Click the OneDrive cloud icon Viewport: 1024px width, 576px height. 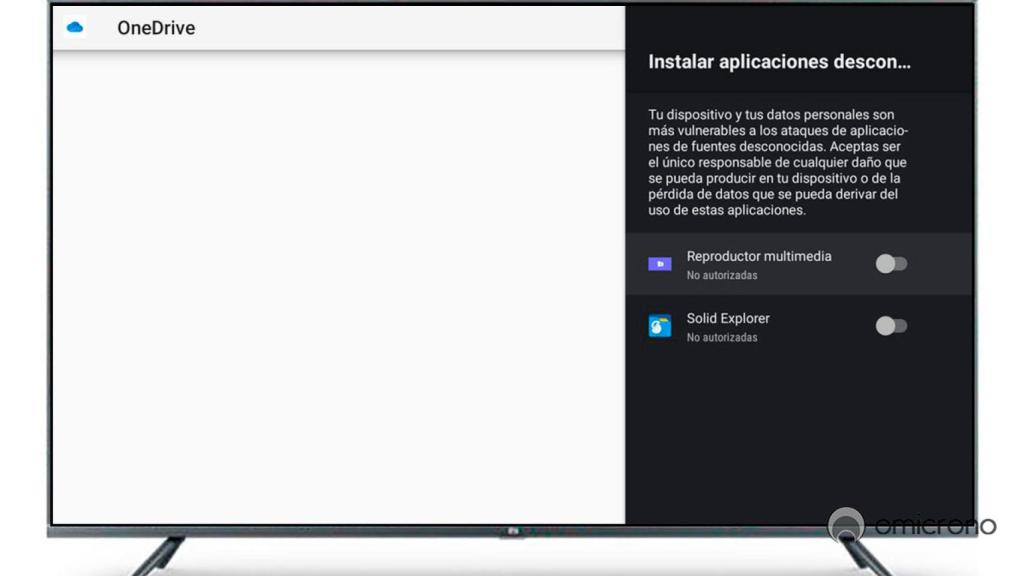click(x=75, y=28)
